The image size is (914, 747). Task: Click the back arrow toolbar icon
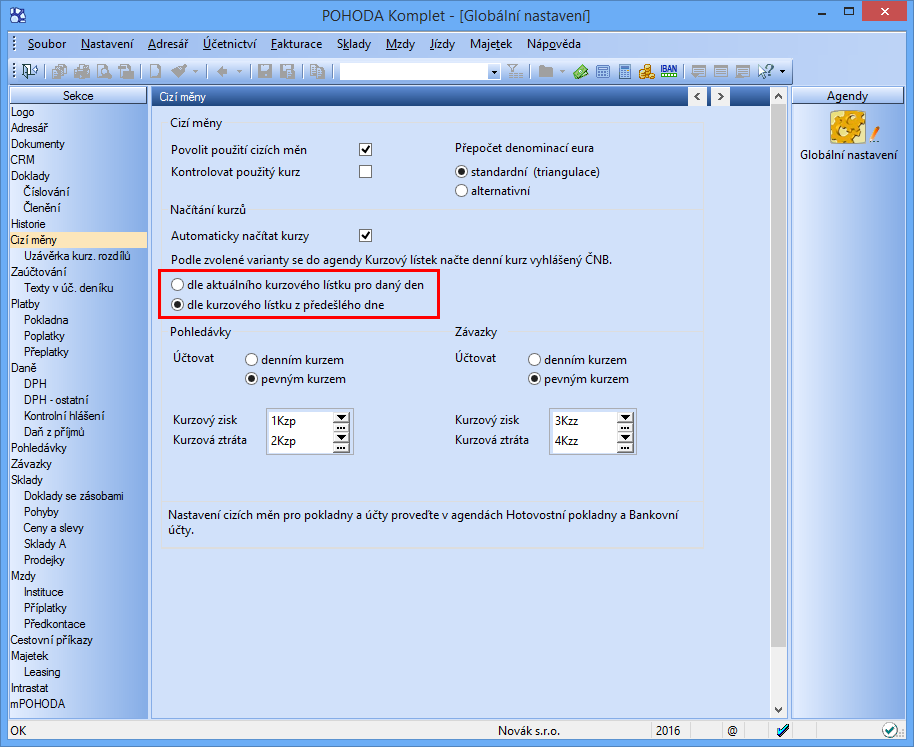[222, 71]
